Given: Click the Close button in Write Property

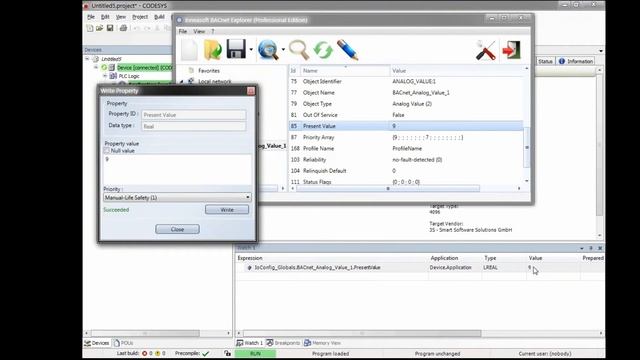Looking at the screenshot, I should click(x=178, y=229).
